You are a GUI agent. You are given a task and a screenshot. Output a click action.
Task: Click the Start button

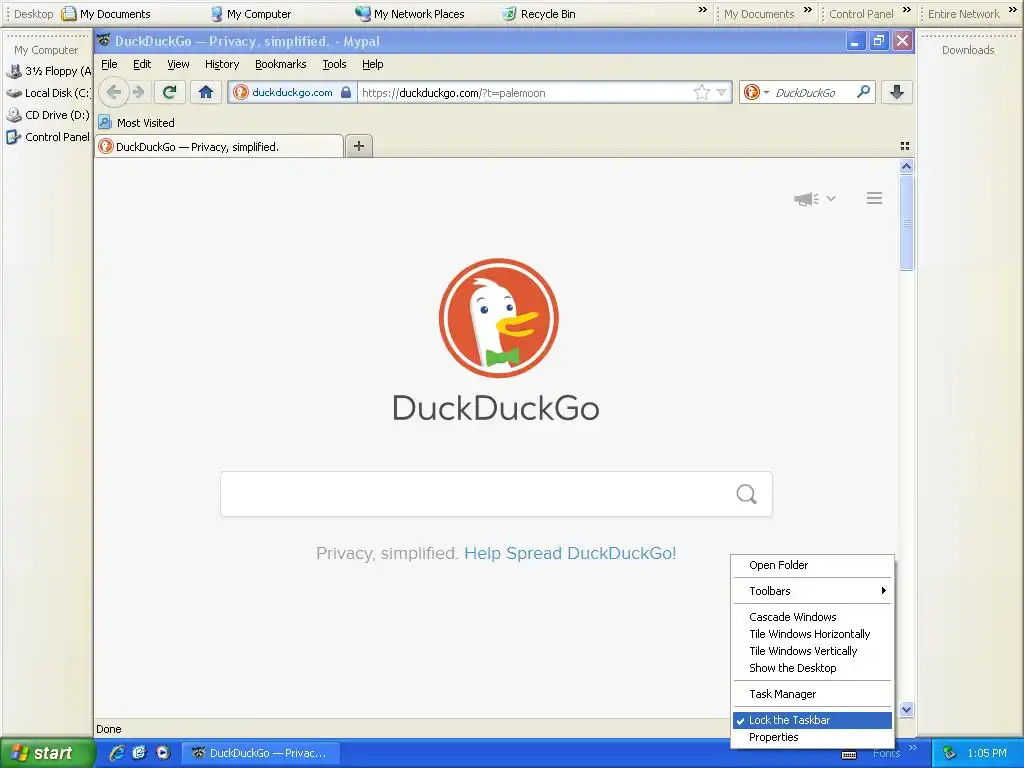[x=46, y=753]
